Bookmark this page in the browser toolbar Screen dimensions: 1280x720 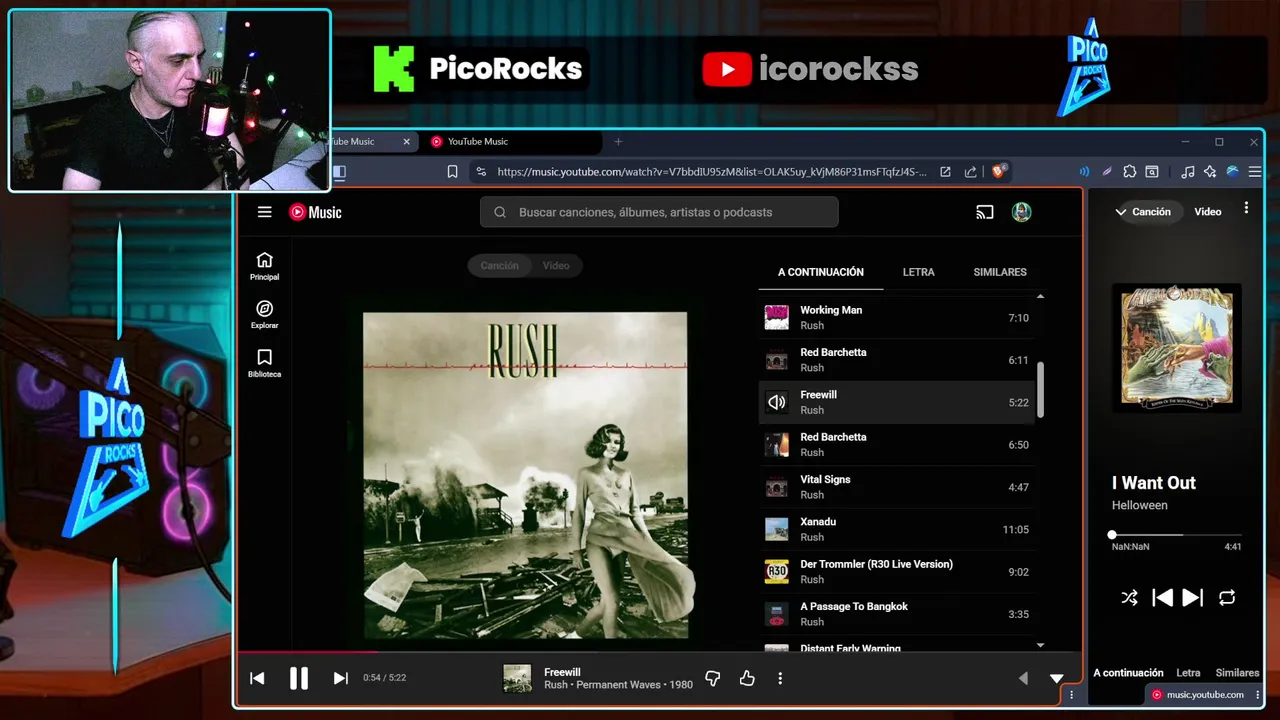pos(452,172)
